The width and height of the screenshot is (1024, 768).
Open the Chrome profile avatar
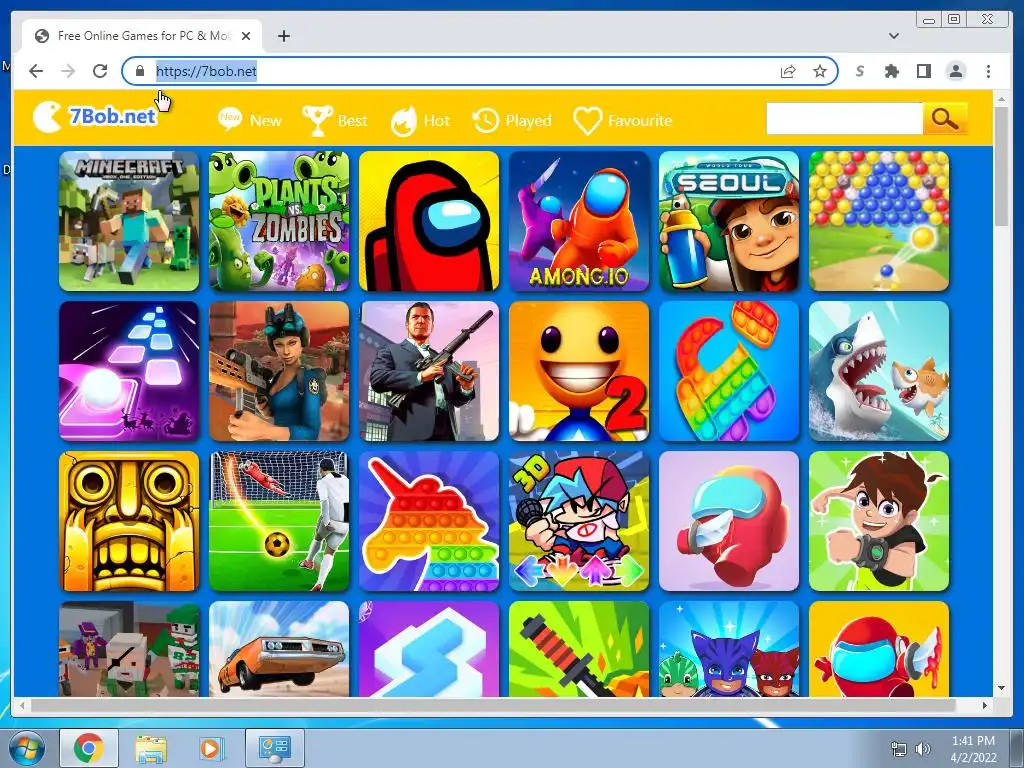(955, 71)
